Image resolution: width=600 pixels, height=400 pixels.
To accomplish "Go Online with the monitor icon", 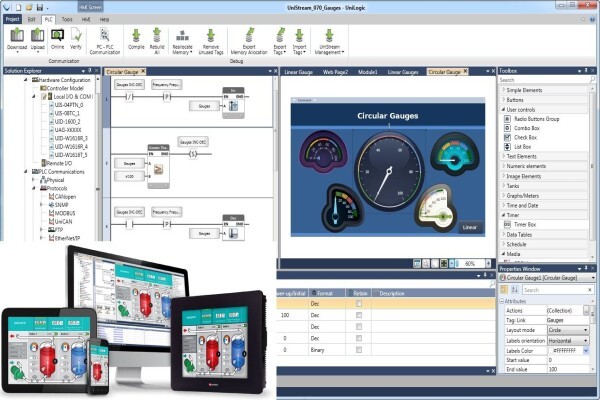I will (x=57, y=35).
